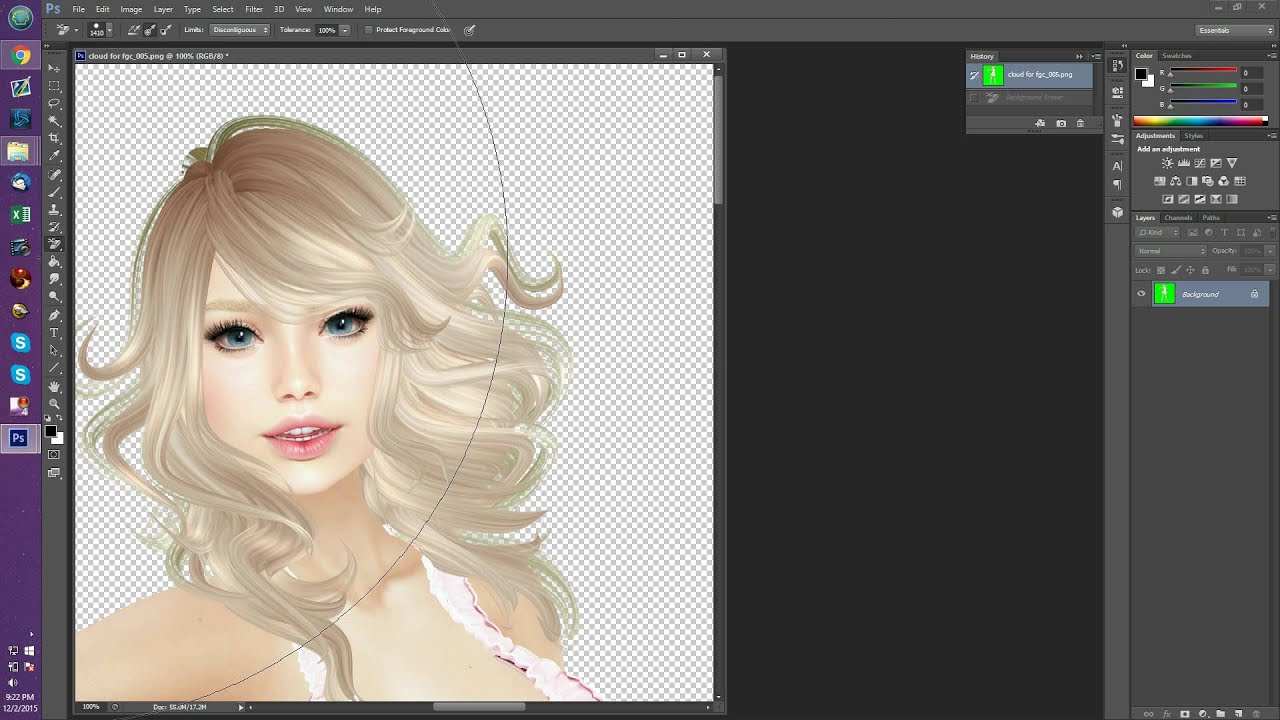Select the Background Eraser tool in toolbox

pos(54,244)
